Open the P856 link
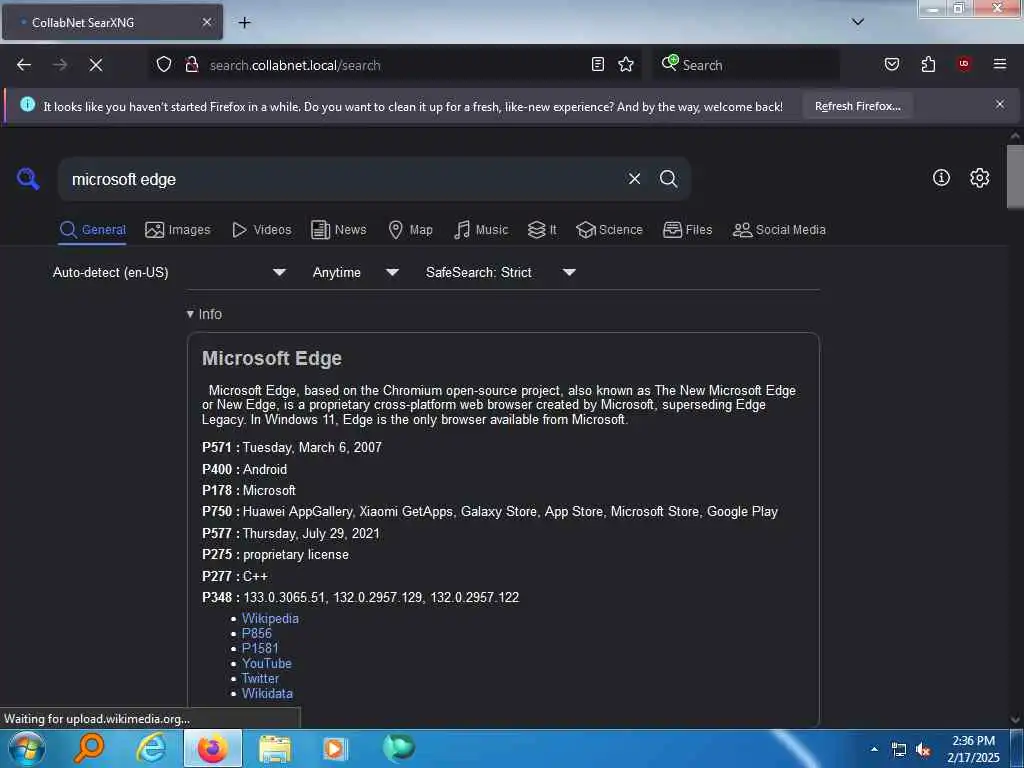 [257, 633]
